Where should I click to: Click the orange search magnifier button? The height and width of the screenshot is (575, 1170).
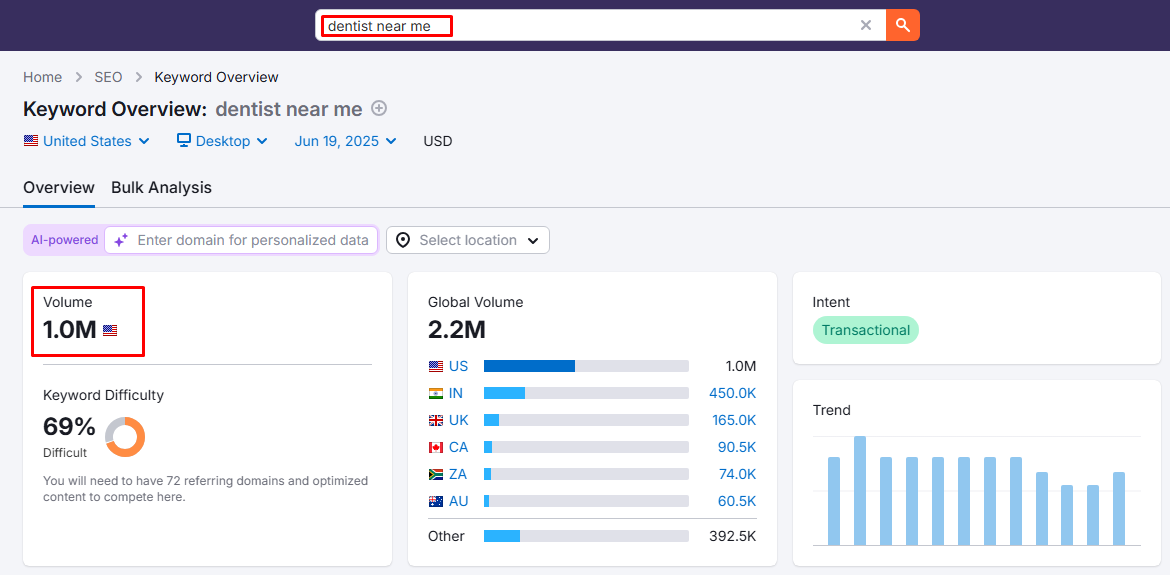pyautogui.click(x=902, y=25)
